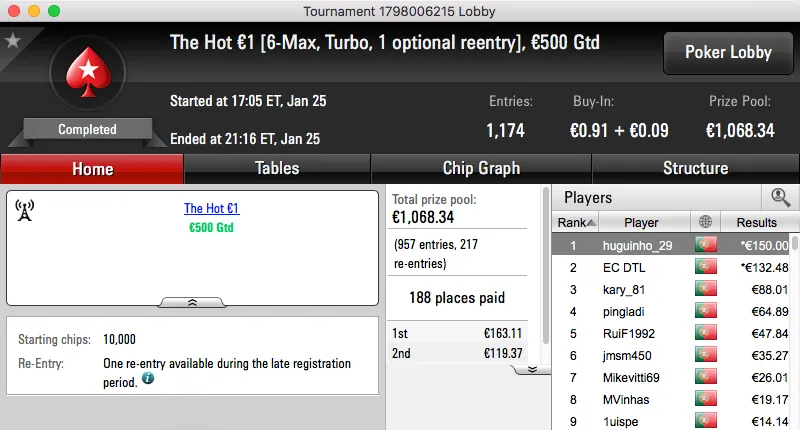This screenshot has width=800, height=430.
Task: Open The Hot €1 tournament link
Action: pyautogui.click(x=212, y=209)
